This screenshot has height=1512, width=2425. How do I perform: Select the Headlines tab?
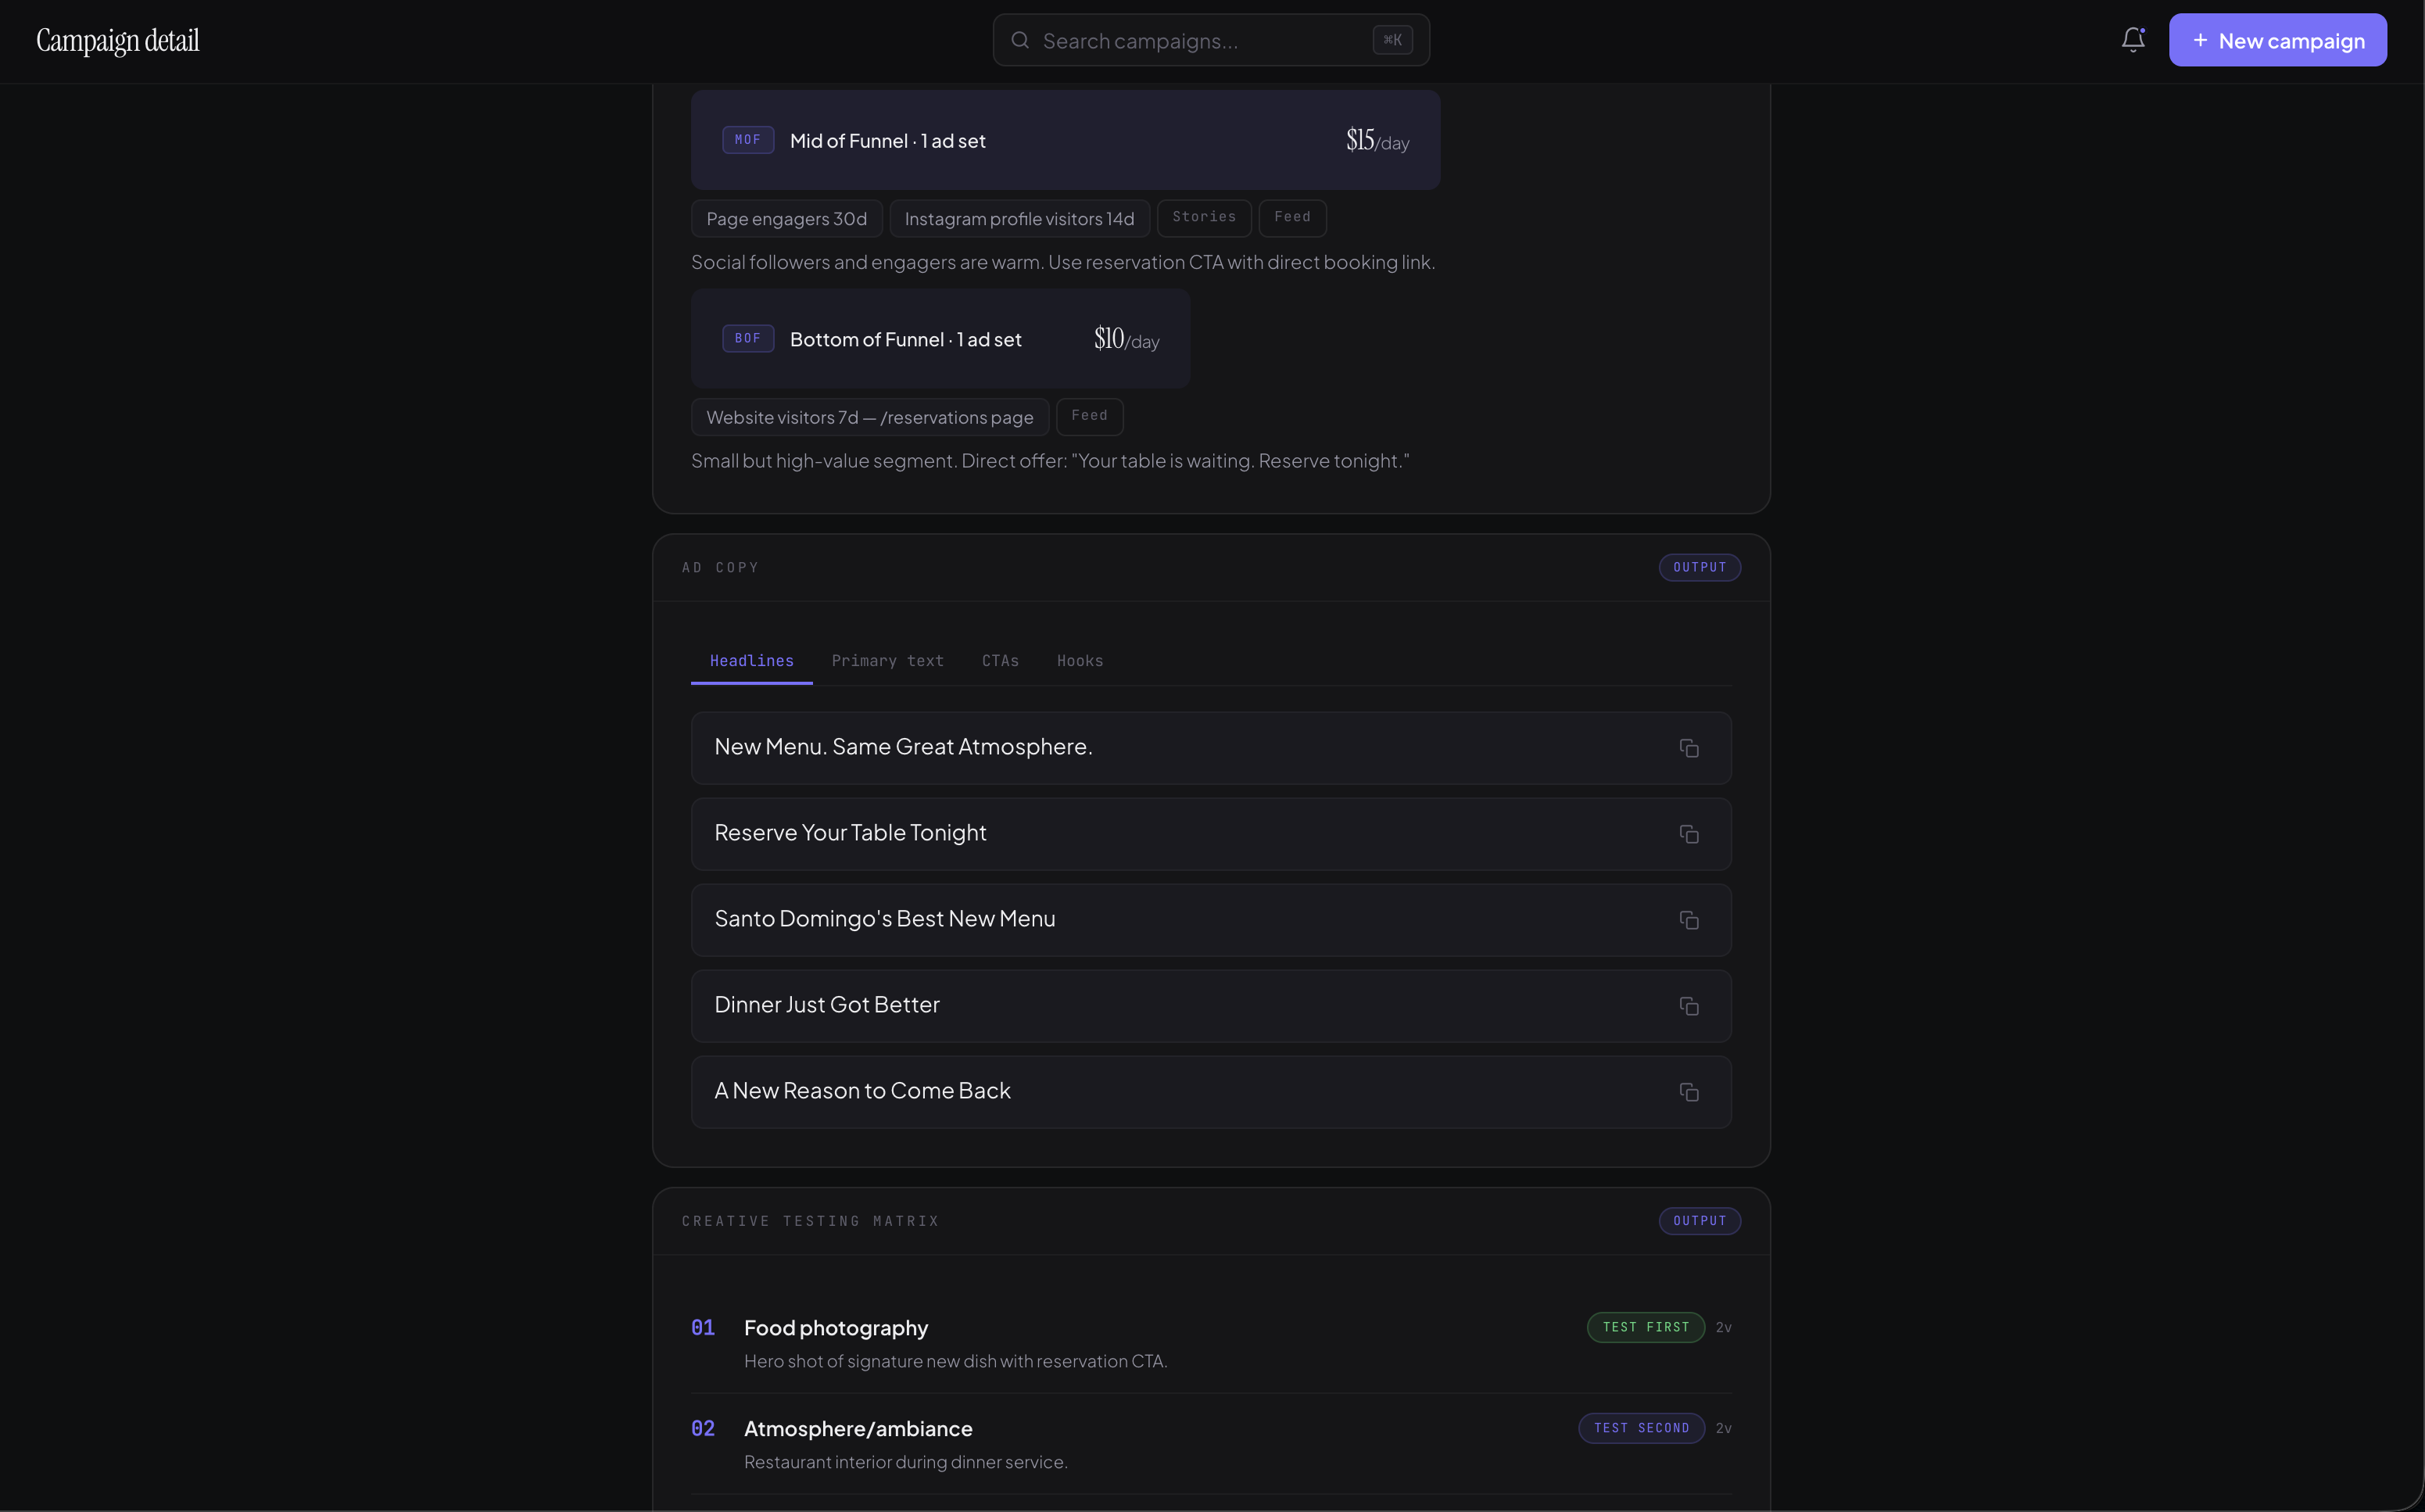coord(751,661)
